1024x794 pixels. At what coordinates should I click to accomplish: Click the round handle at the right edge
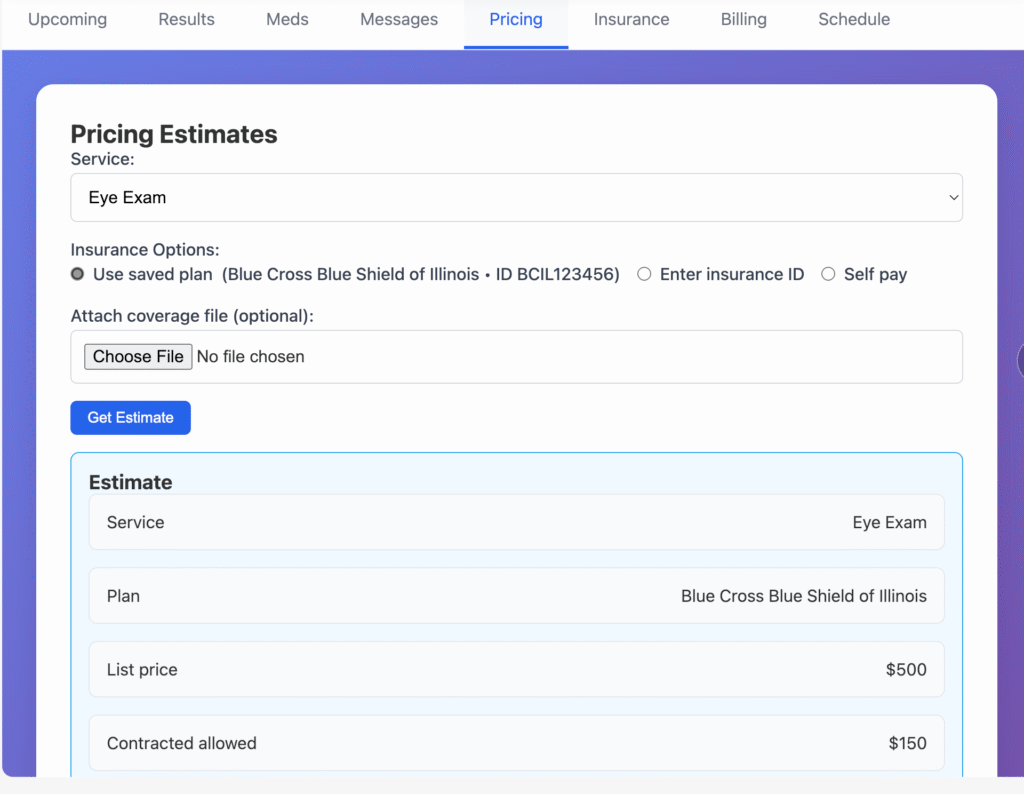1019,360
